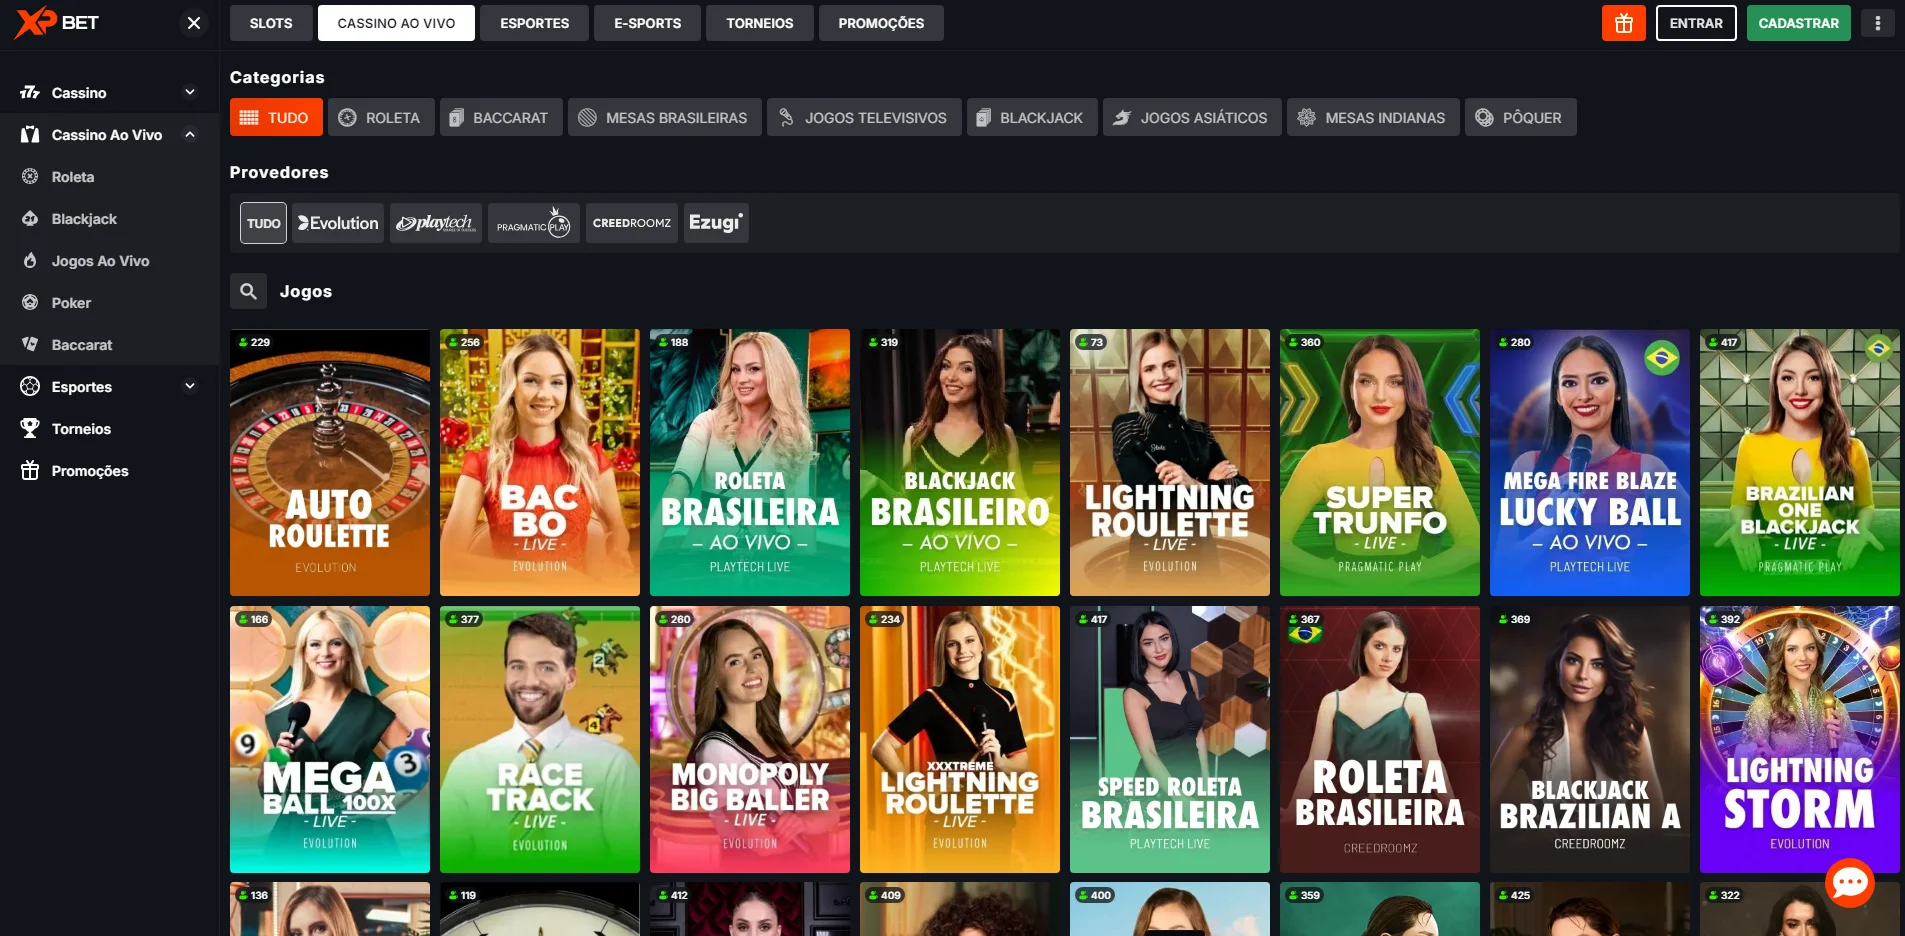Open the Roleta Brasileira Ao Vivo Playtech game
1905x936 pixels.
pyautogui.click(x=750, y=462)
